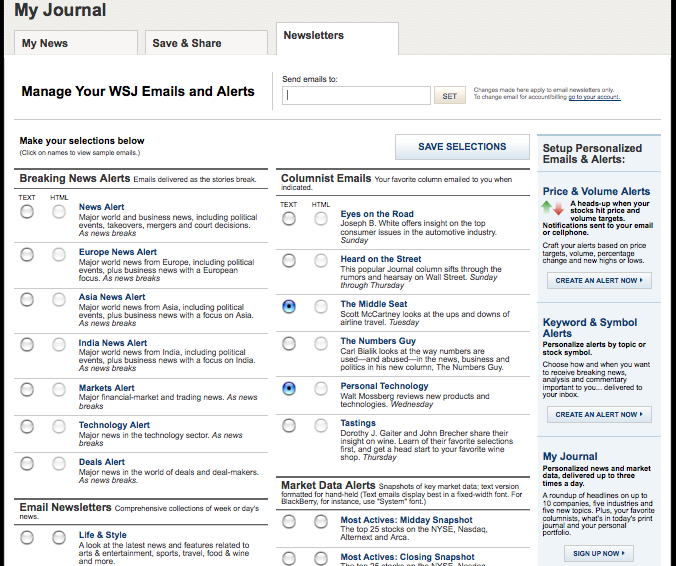676x566 pixels.
Task: Select HTML radio for Life & Style
Action: pyautogui.click(x=59, y=537)
